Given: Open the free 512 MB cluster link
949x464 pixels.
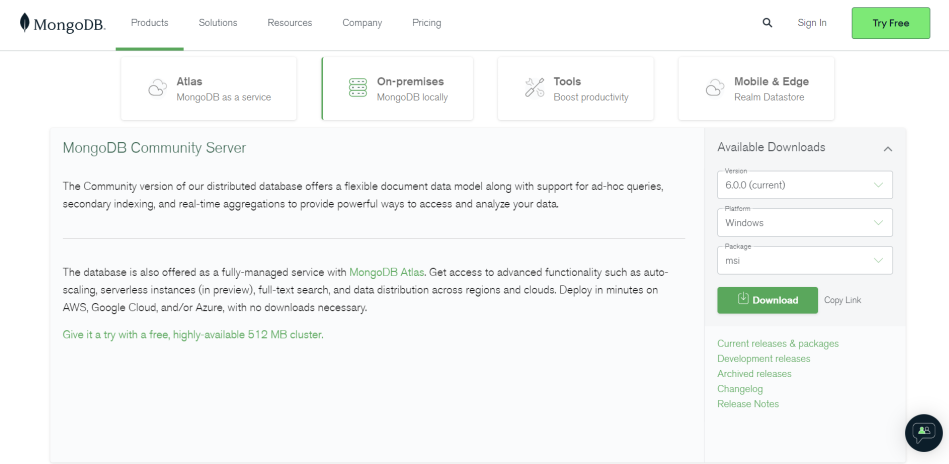Looking at the screenshot, I should [193, 335].
